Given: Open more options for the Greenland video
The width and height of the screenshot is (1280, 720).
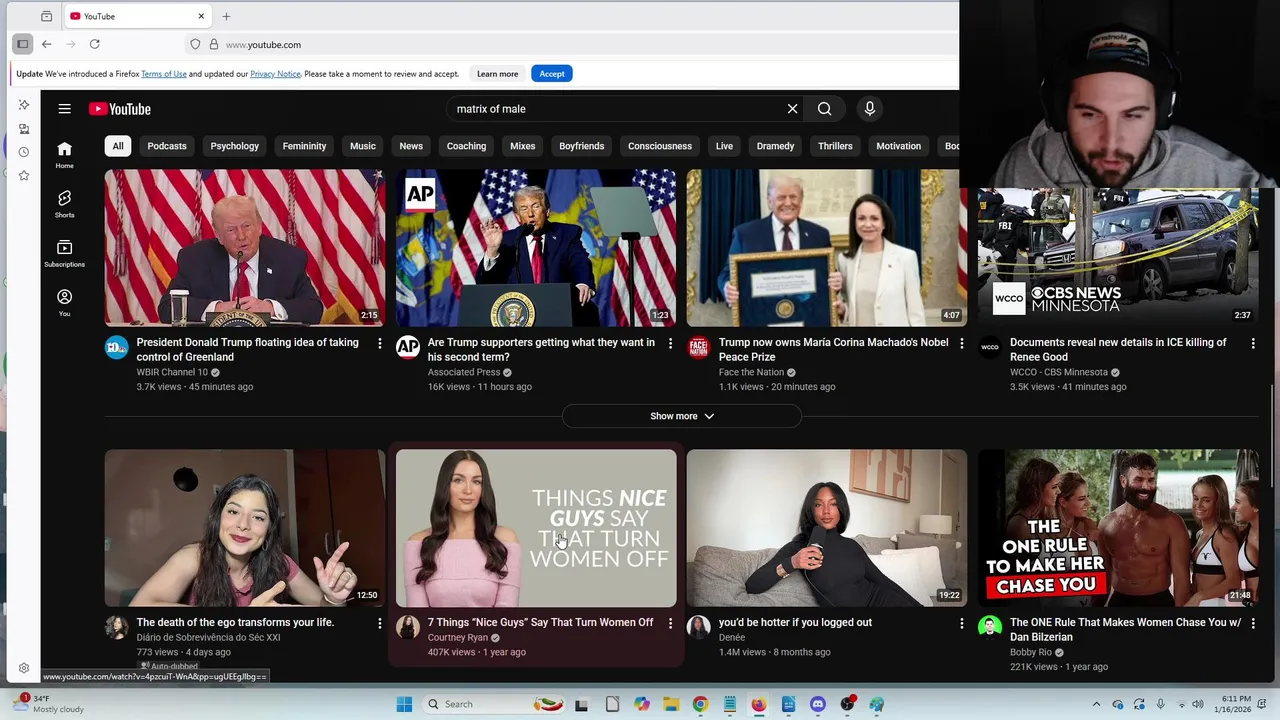Looking at the screenshot, I should point(379,343).
